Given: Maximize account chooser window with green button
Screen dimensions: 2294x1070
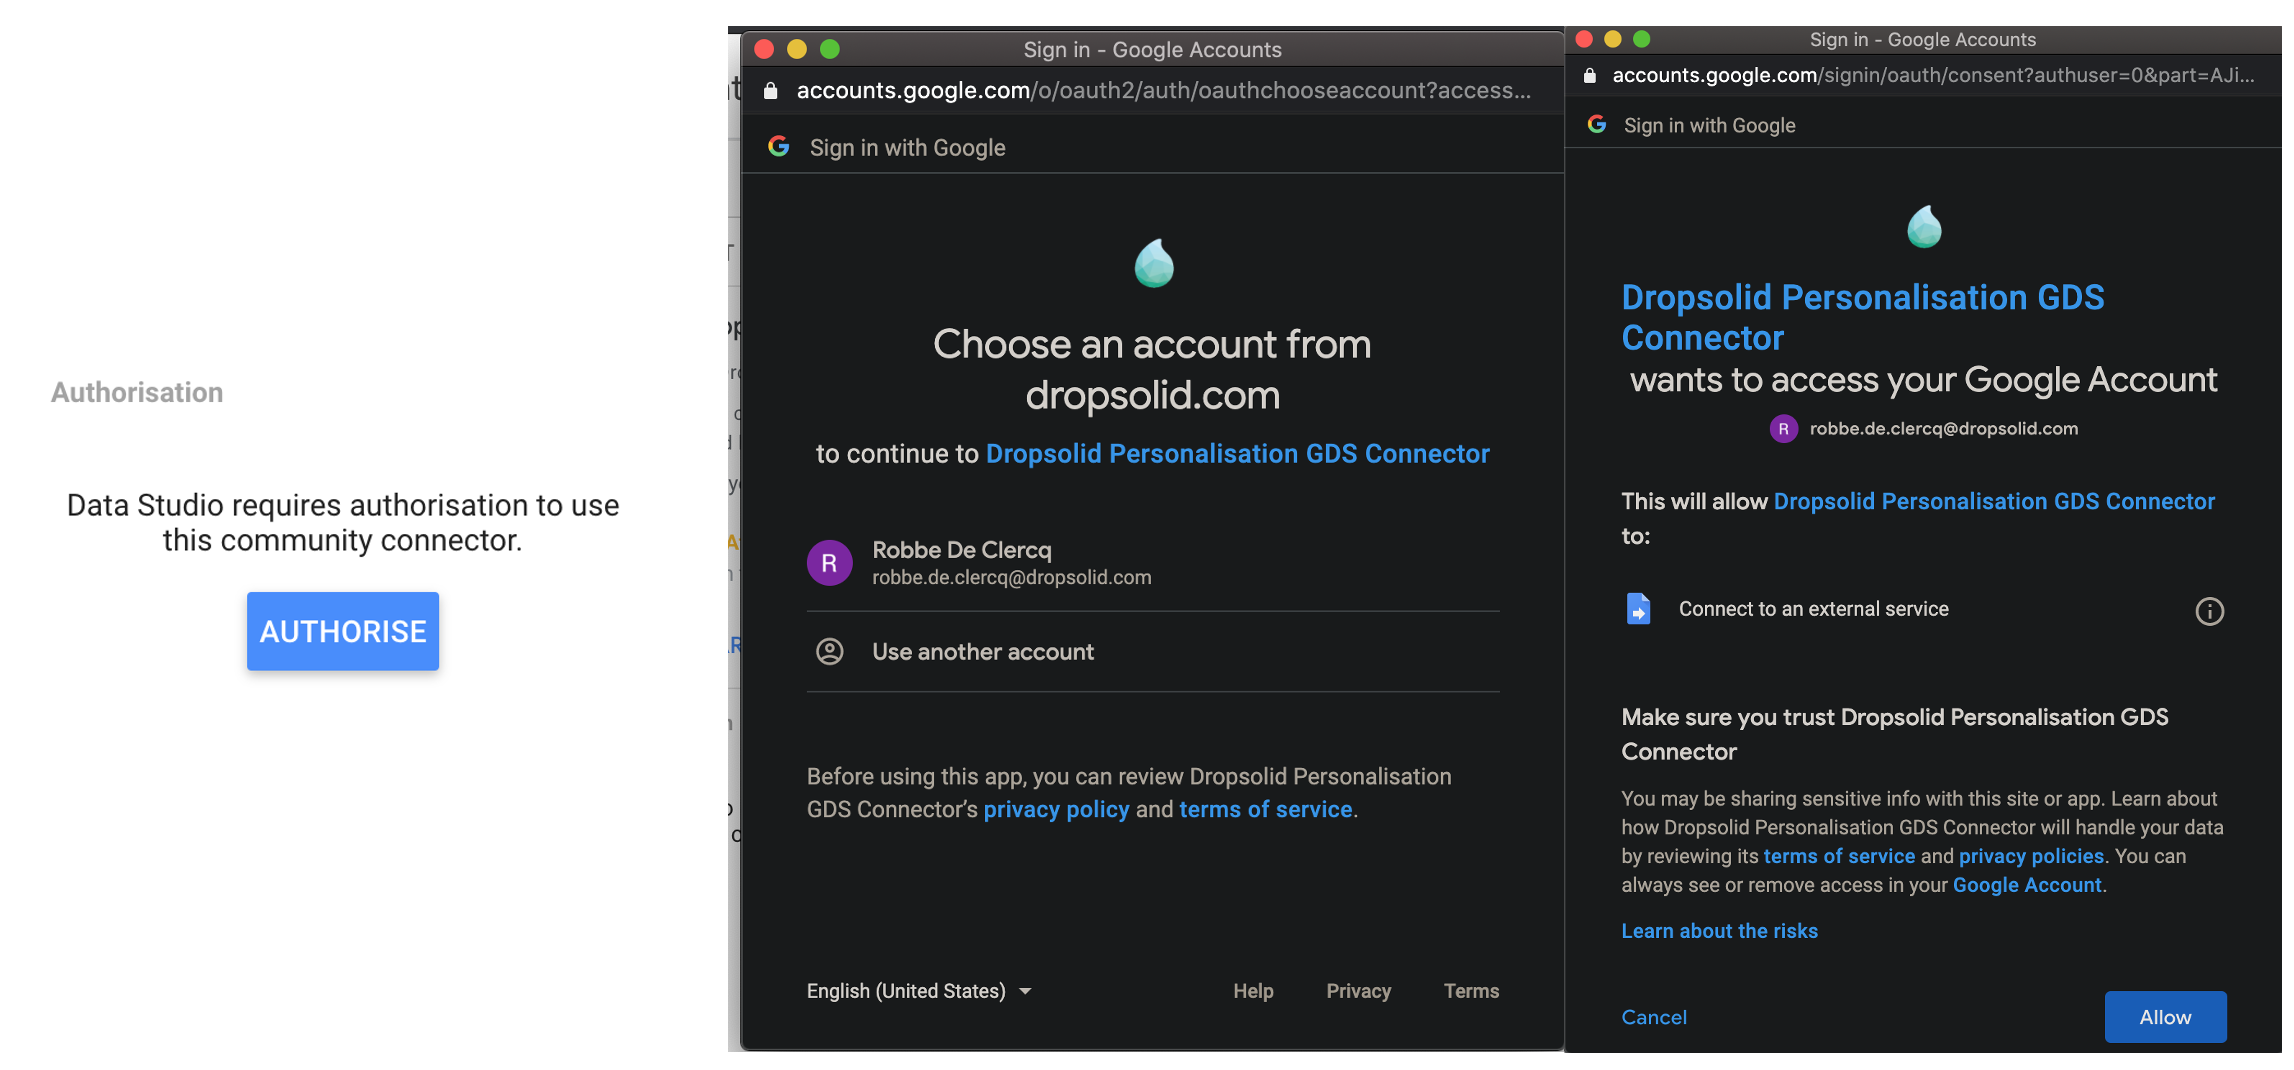Looking at the screenshot, I should 830,49.
